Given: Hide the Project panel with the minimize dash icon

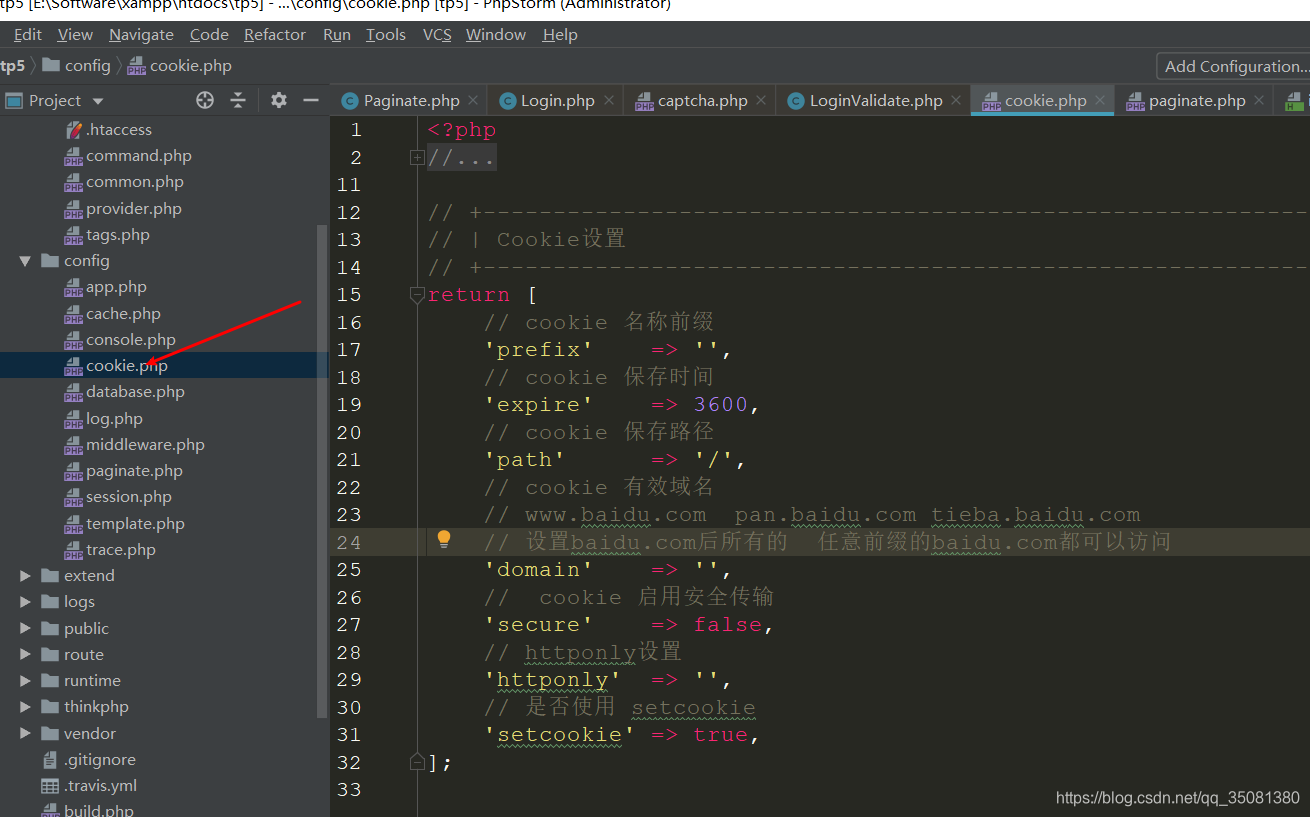Looking at the screenshot, I should [311, 100].
